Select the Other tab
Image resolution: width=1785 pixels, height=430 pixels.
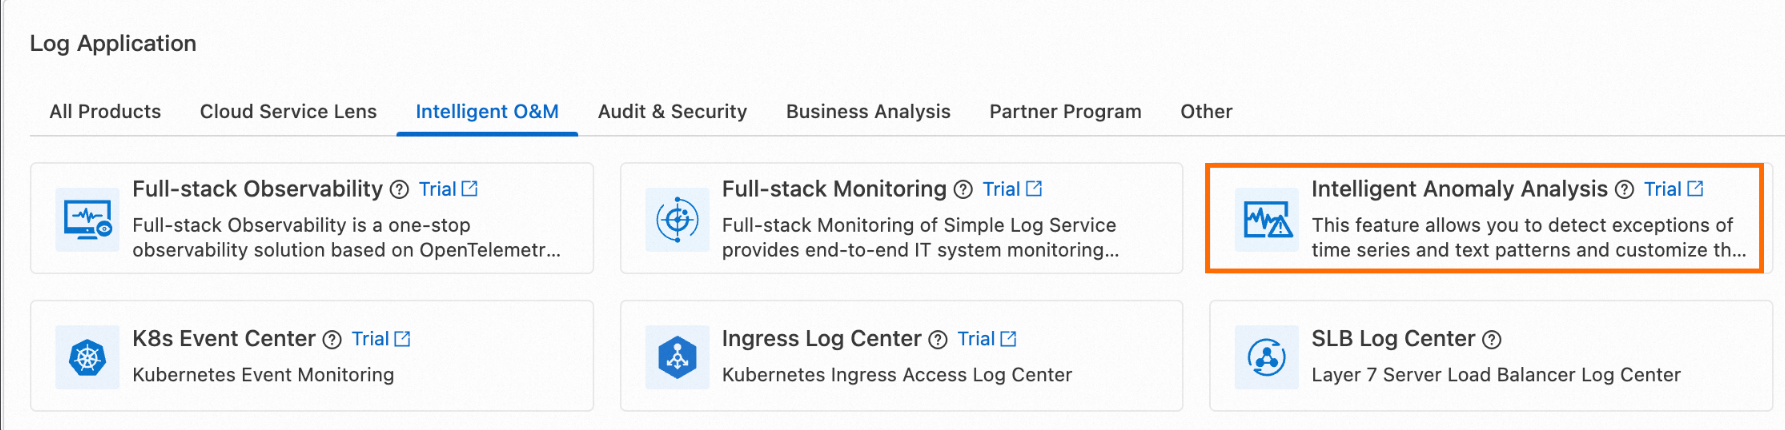(x=1206, y=112)
